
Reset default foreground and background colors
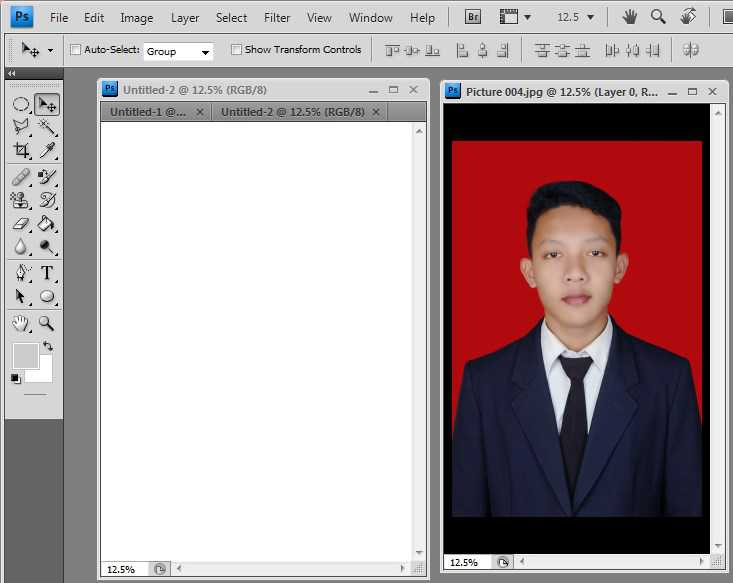[15, 379]
